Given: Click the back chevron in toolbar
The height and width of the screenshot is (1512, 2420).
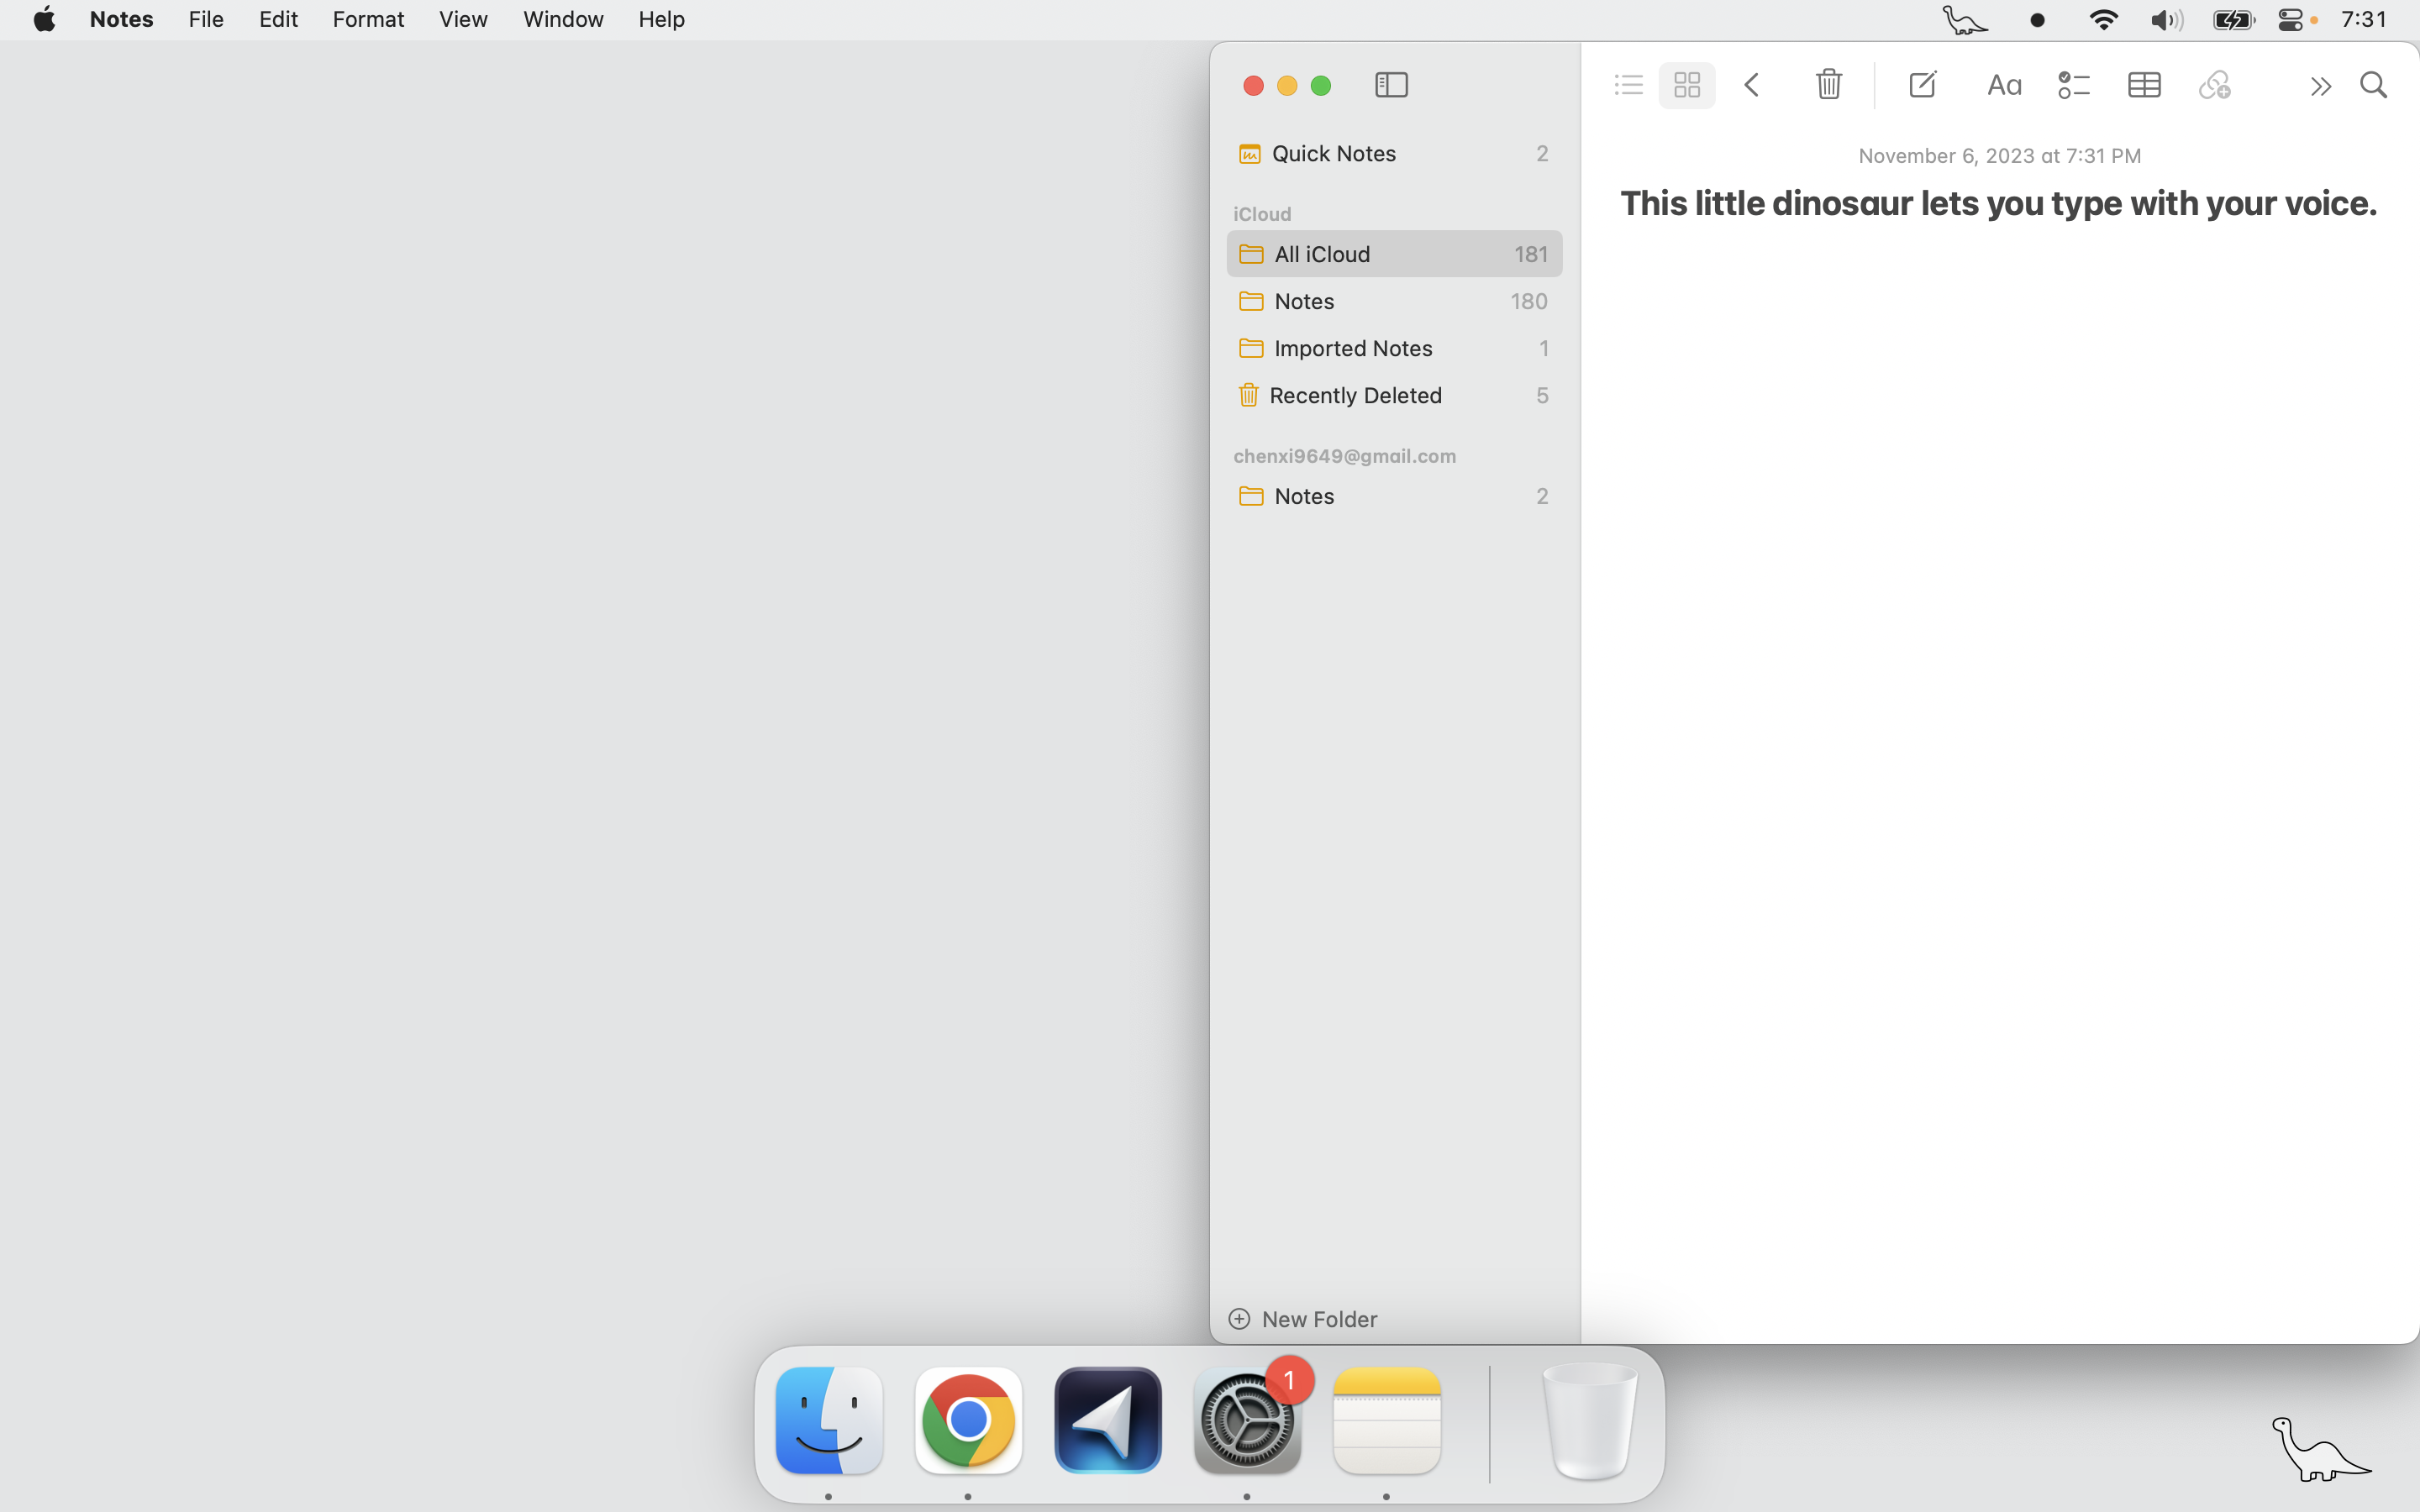Looking at the screenshot, I should pos(1752,85).
